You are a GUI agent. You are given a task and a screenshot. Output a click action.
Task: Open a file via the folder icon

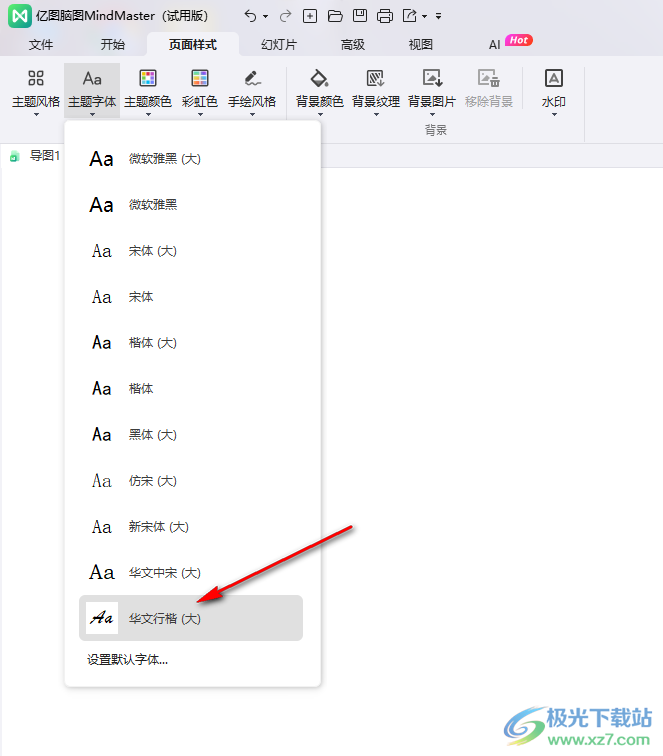335,16
